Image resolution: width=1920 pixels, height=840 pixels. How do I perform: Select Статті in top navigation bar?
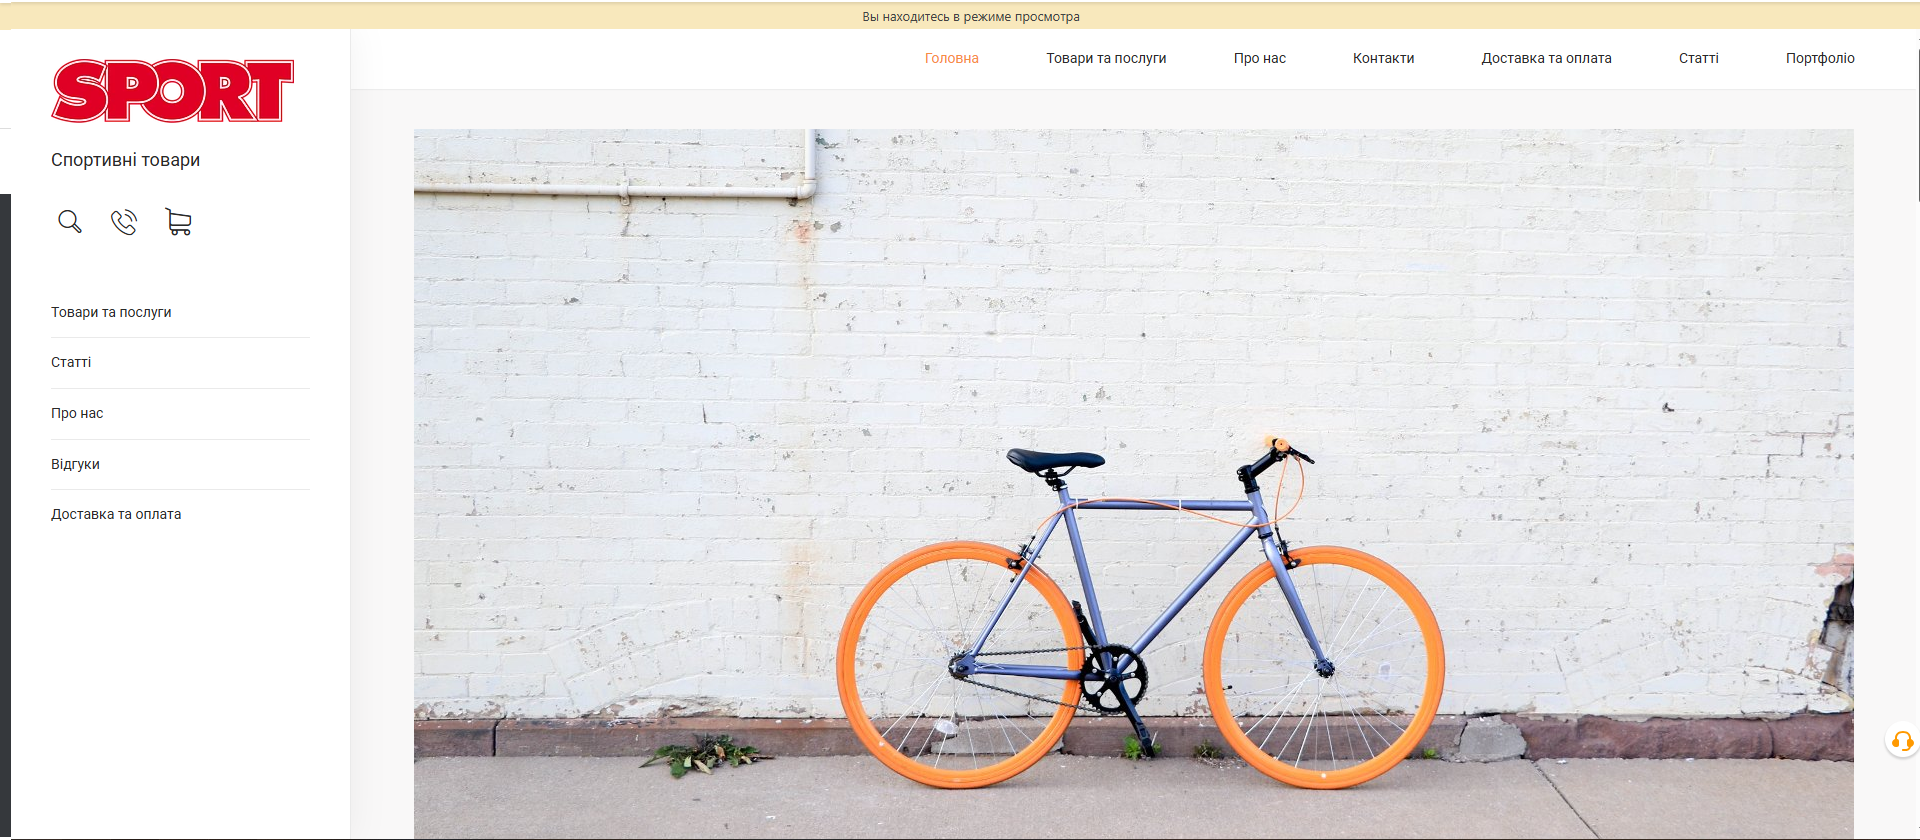pos(1698,58)
